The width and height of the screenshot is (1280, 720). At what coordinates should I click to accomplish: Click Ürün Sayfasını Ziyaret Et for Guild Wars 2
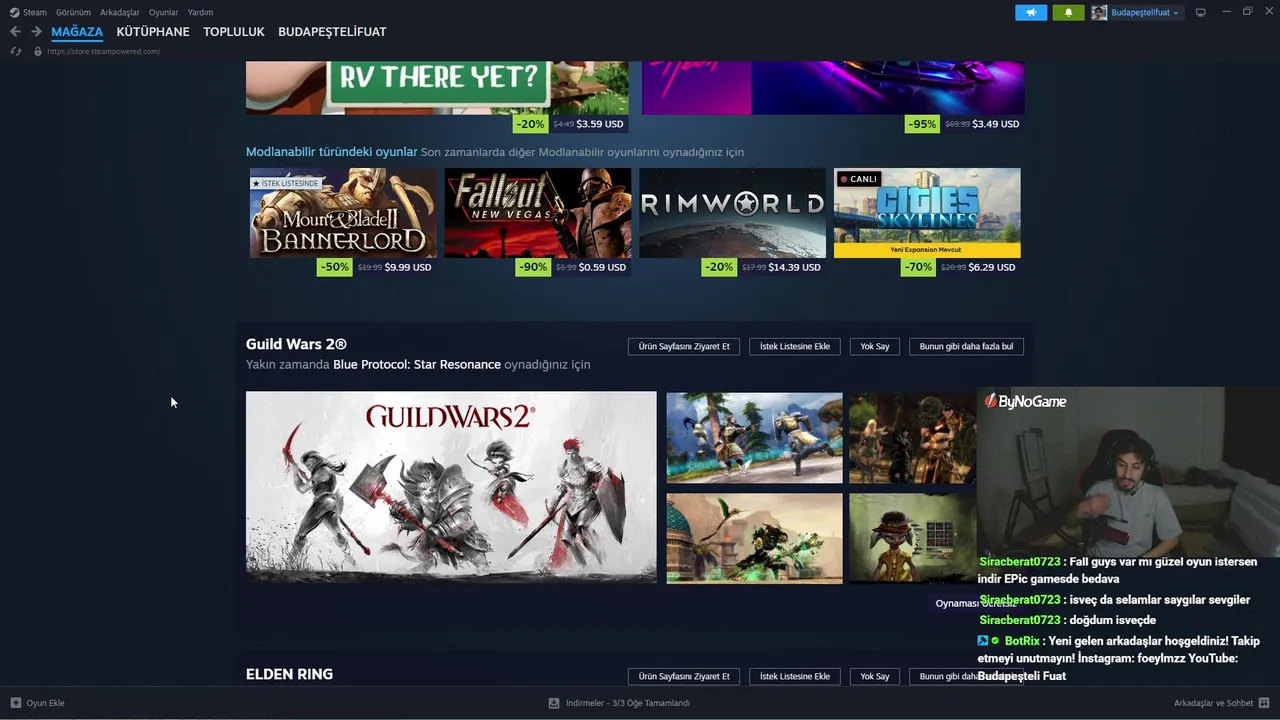pos(684,346)
